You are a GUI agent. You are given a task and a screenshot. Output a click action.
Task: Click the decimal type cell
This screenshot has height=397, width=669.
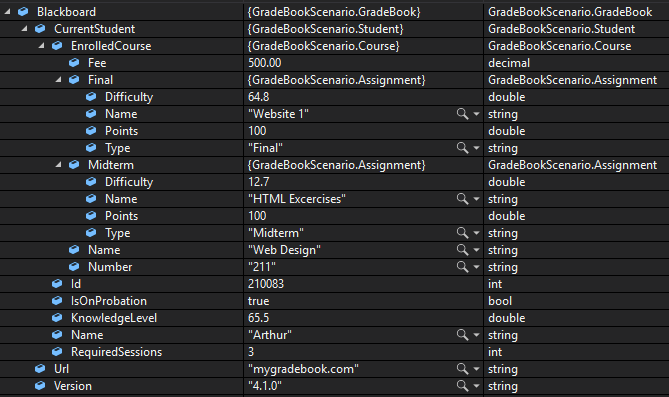[x=509, y=63]
